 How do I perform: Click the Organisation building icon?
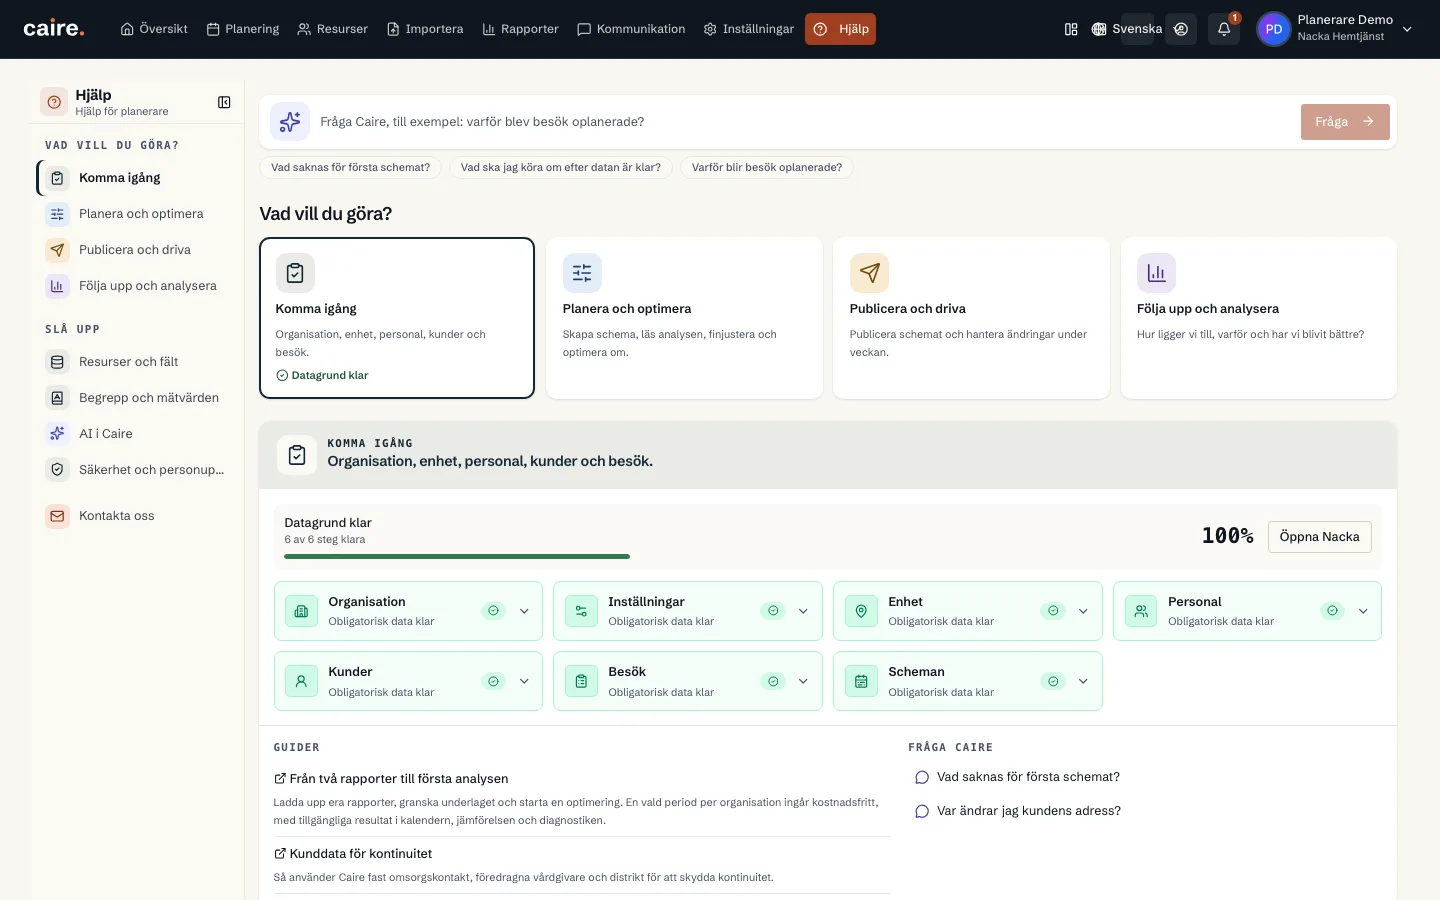click(301, 611)
